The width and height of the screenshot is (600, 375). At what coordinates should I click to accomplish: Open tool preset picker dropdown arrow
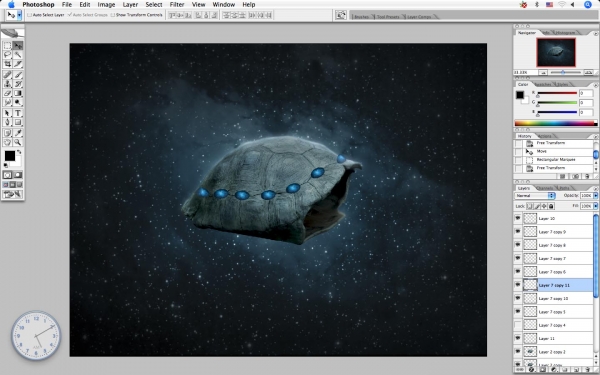coord(19,15)
